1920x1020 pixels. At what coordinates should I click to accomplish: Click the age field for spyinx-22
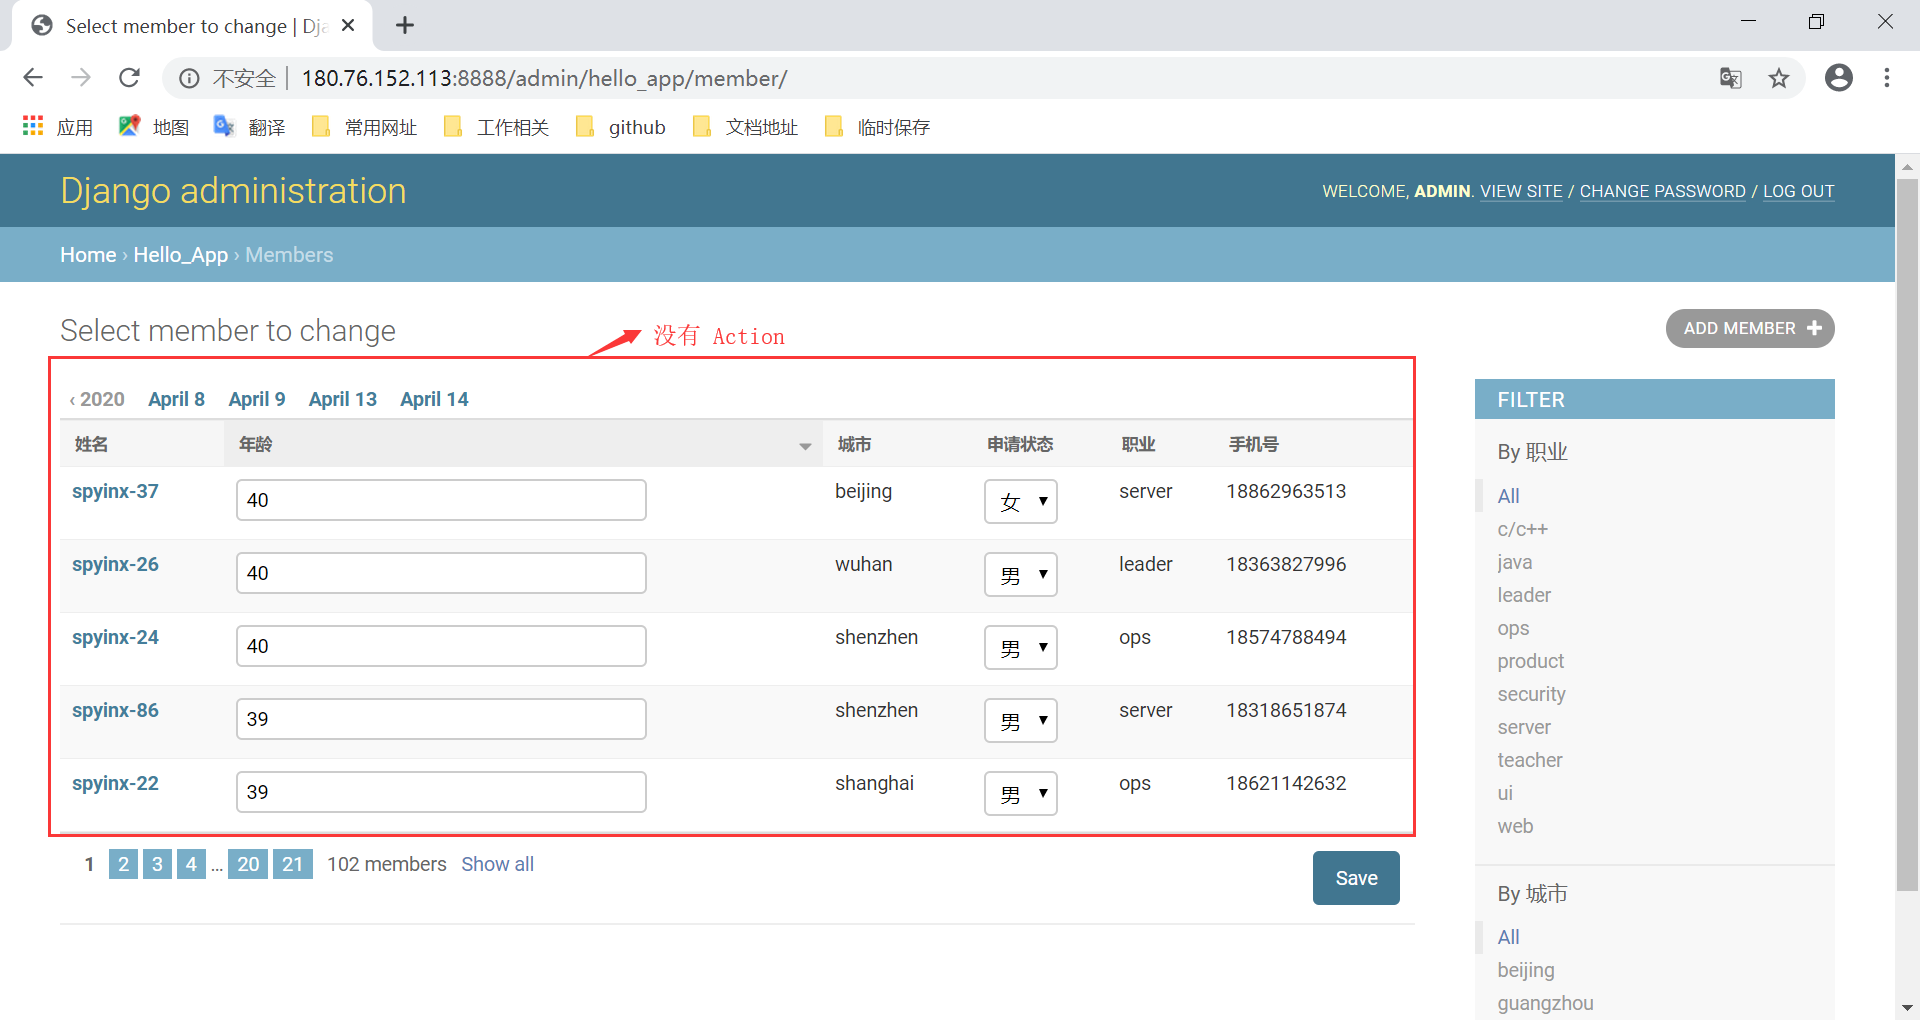[x=441, y=792]
